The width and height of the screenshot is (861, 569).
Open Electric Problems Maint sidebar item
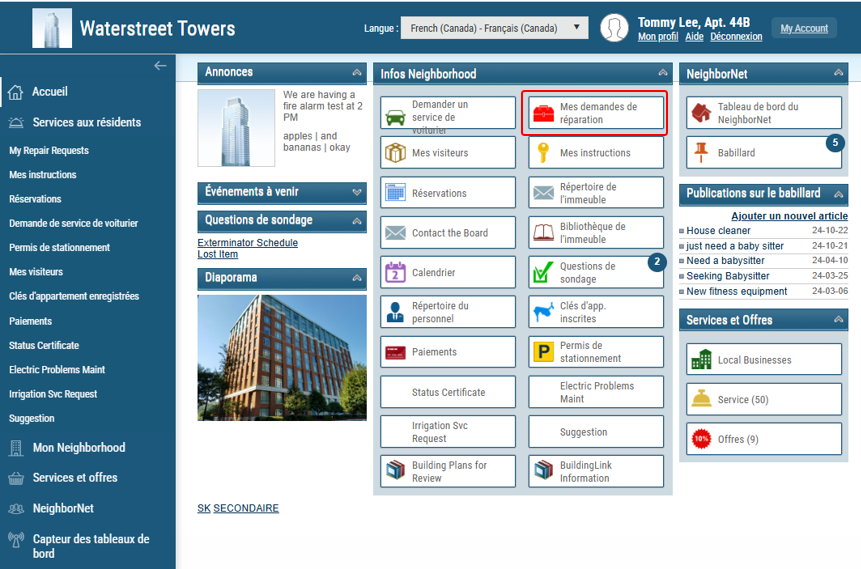[57, 370]
